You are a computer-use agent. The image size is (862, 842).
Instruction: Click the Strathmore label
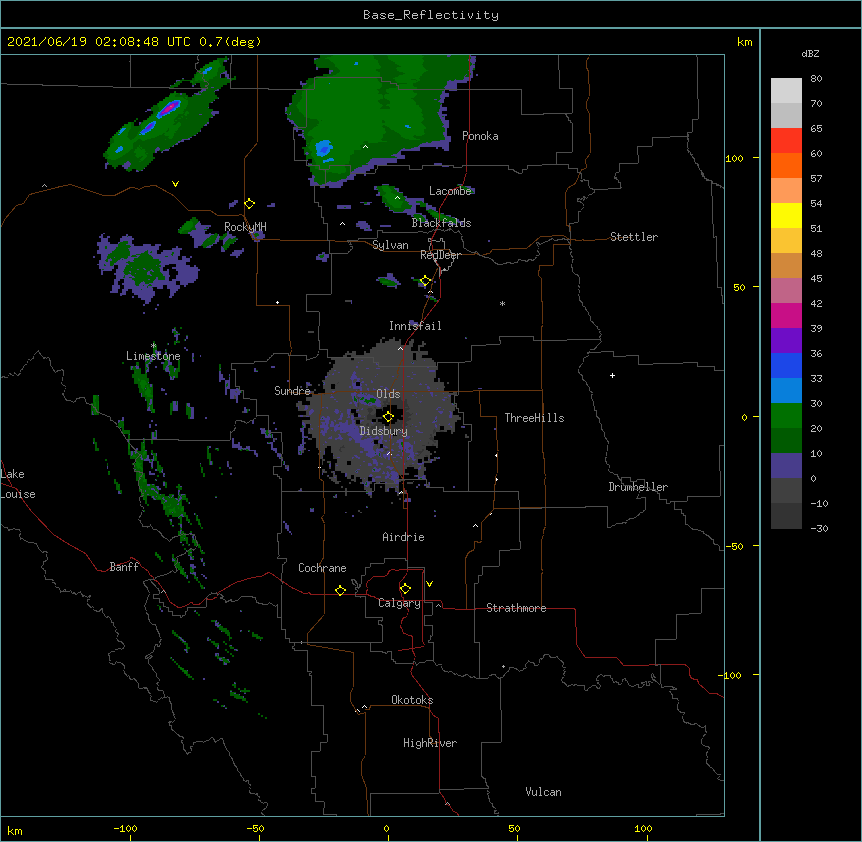pos(516,608)
